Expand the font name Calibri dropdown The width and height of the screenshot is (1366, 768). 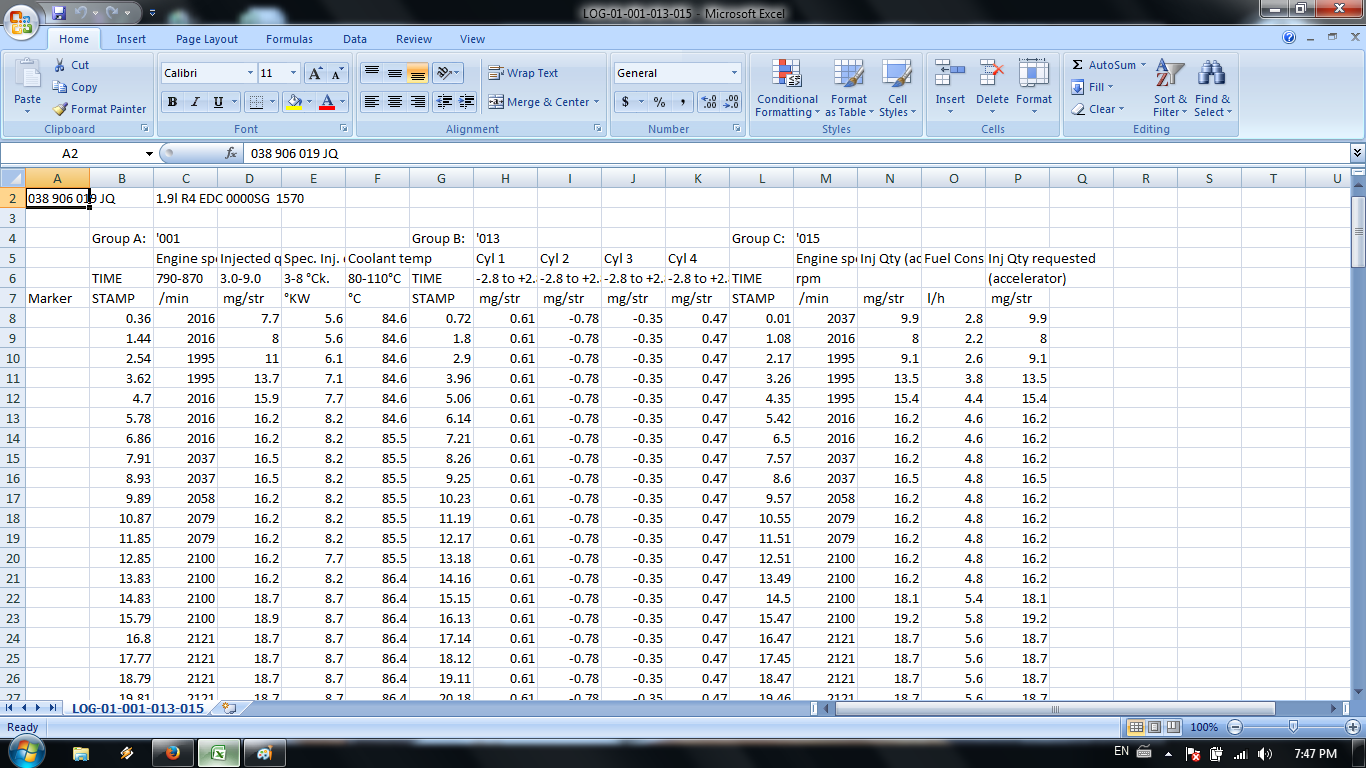(x=250, y=73)
